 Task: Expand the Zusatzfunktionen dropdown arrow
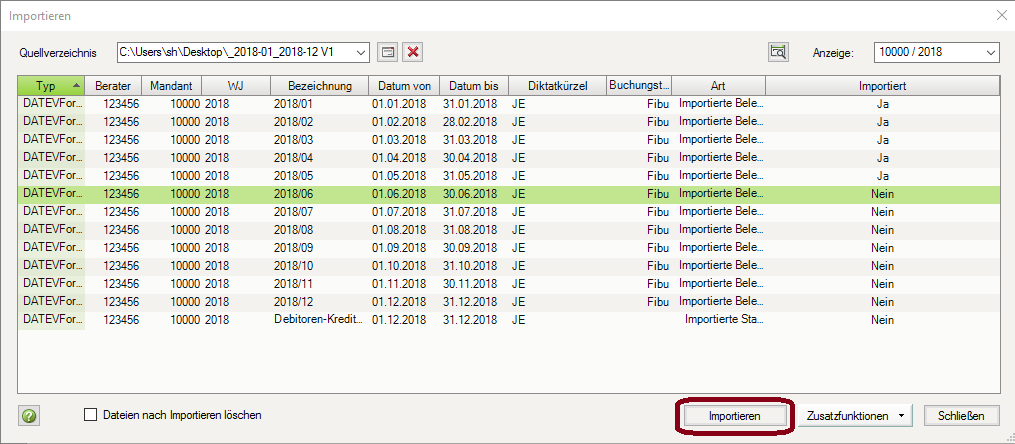pos(902,416)
